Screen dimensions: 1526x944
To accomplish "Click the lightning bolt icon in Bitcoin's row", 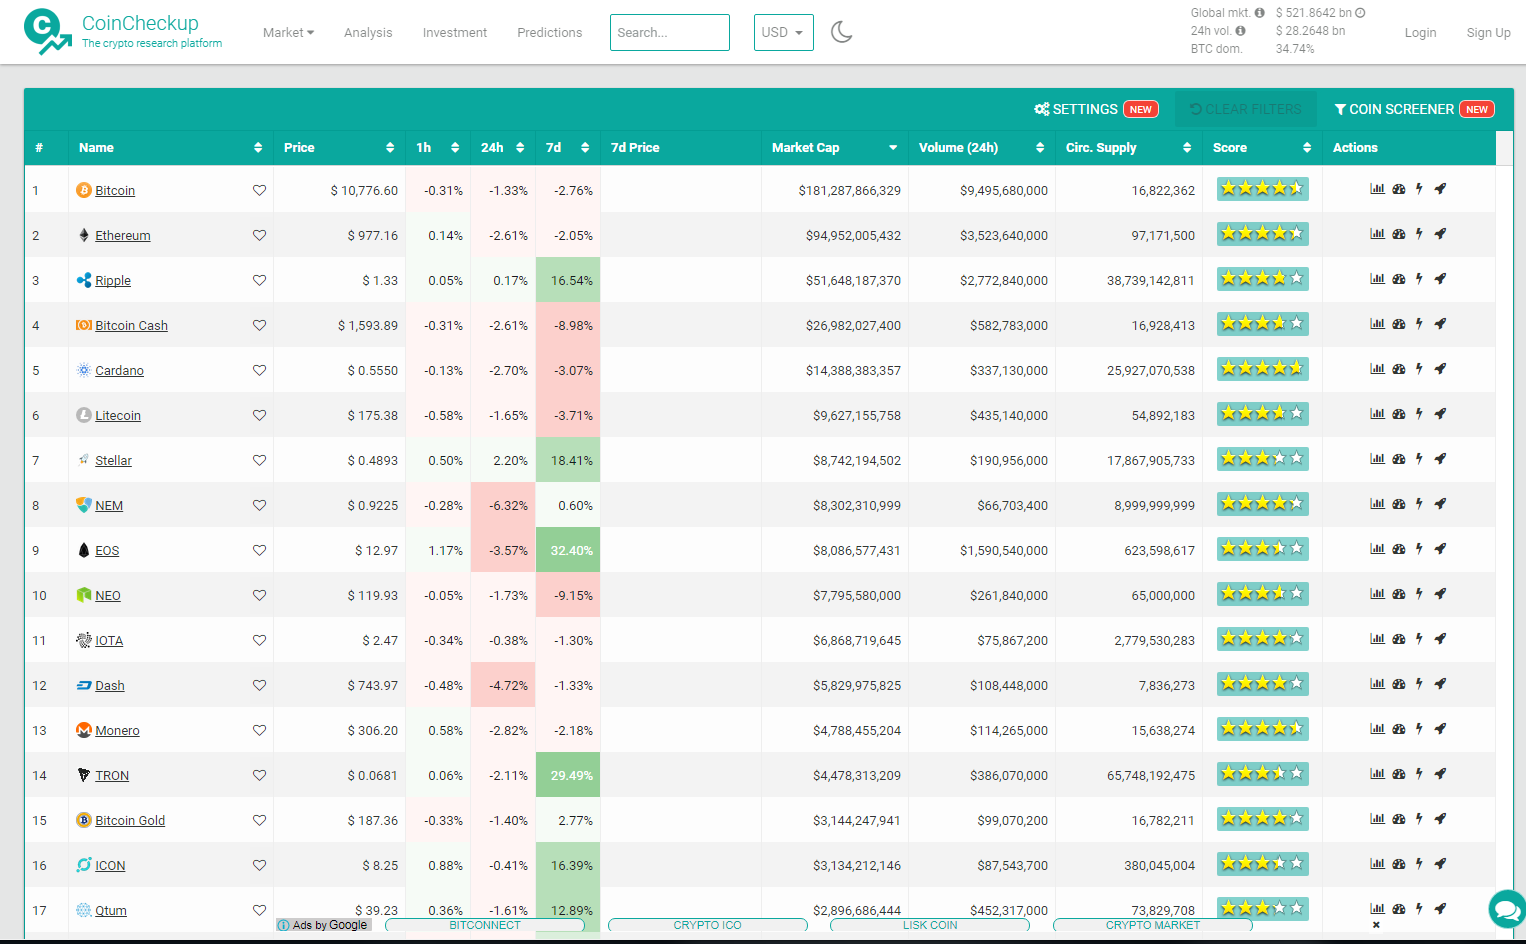I will tap(1419, 188).
